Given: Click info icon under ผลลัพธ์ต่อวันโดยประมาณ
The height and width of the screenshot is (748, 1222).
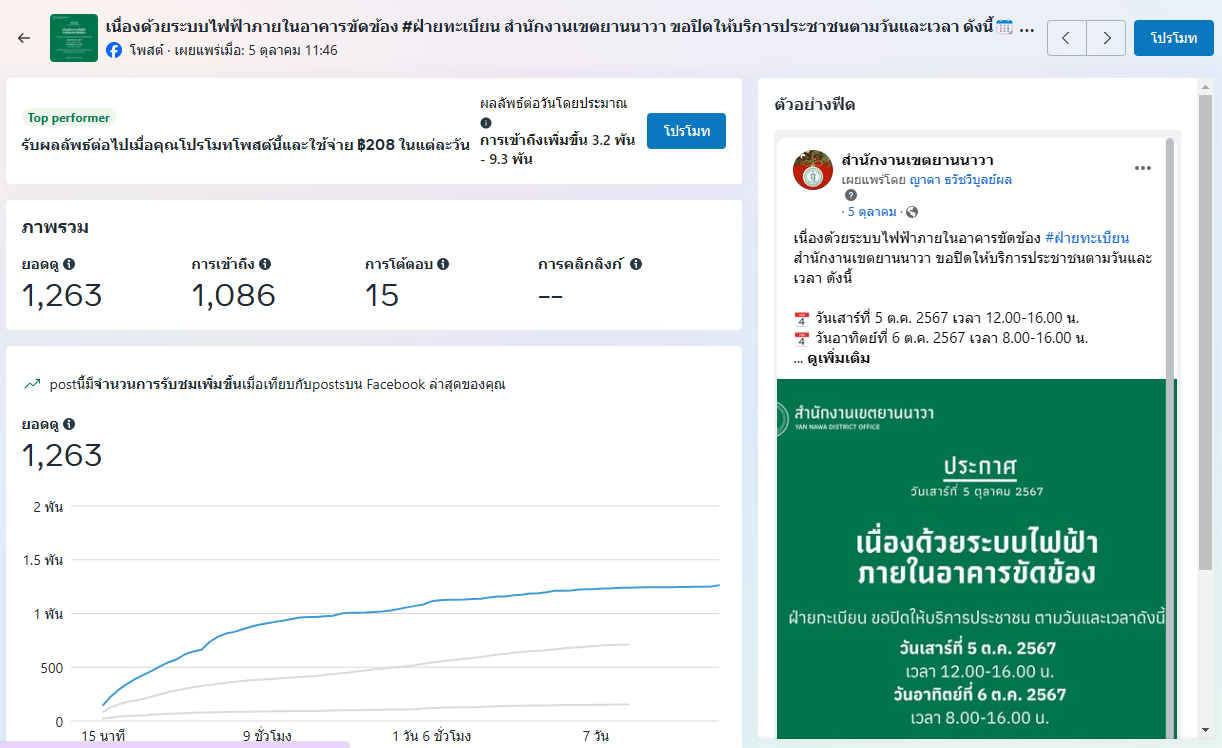Looking at the screenshot, I should click(x=486, y=122).
